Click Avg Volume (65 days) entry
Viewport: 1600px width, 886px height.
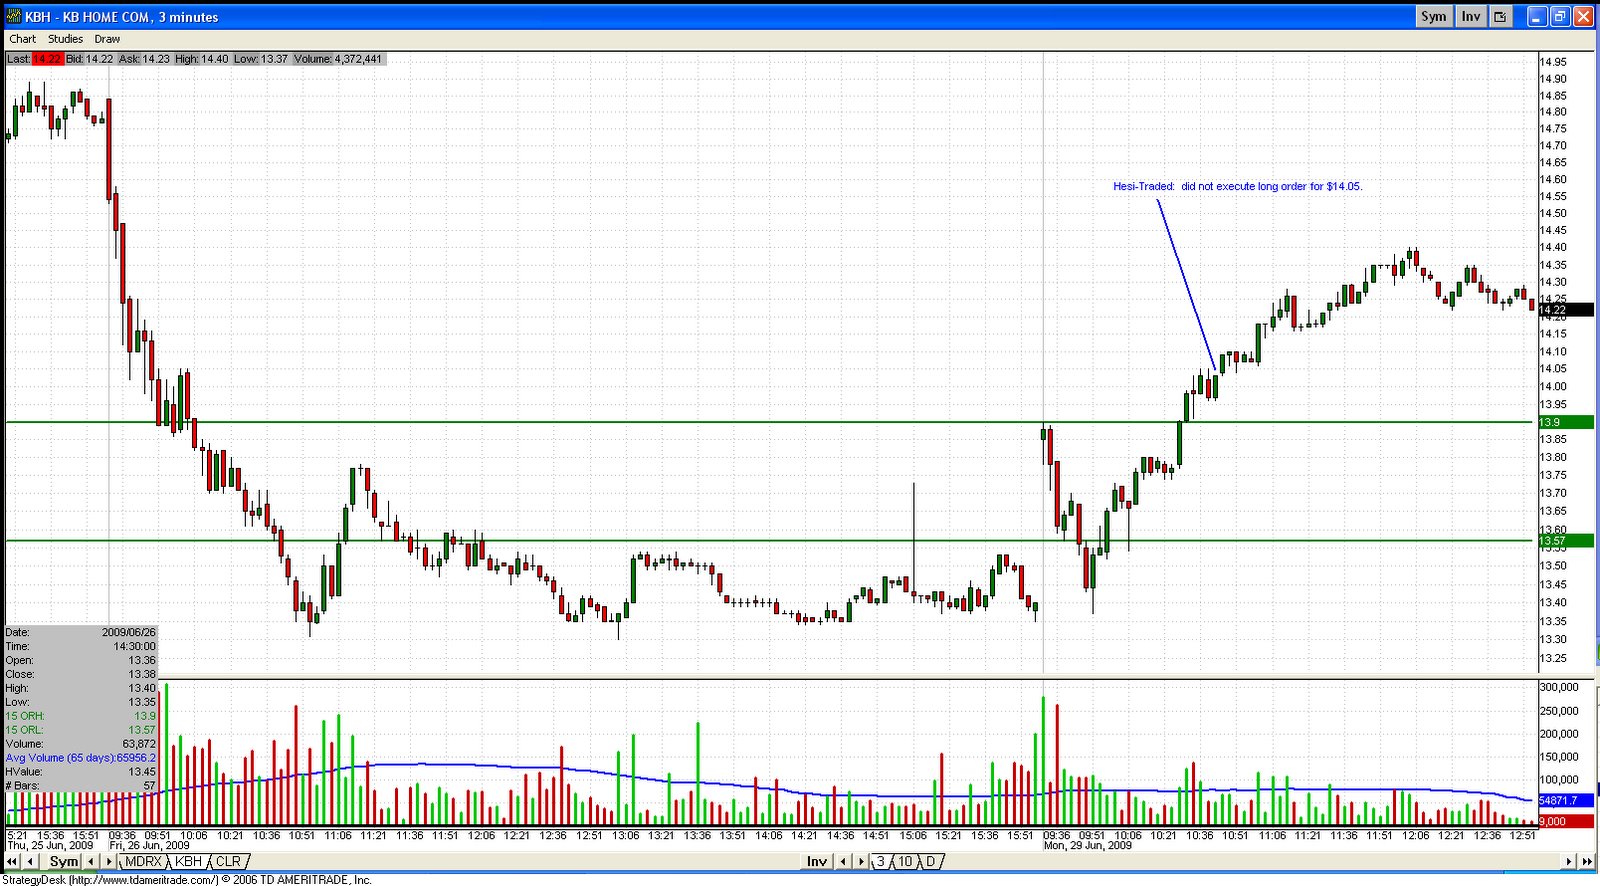click(x=81, y=758)
